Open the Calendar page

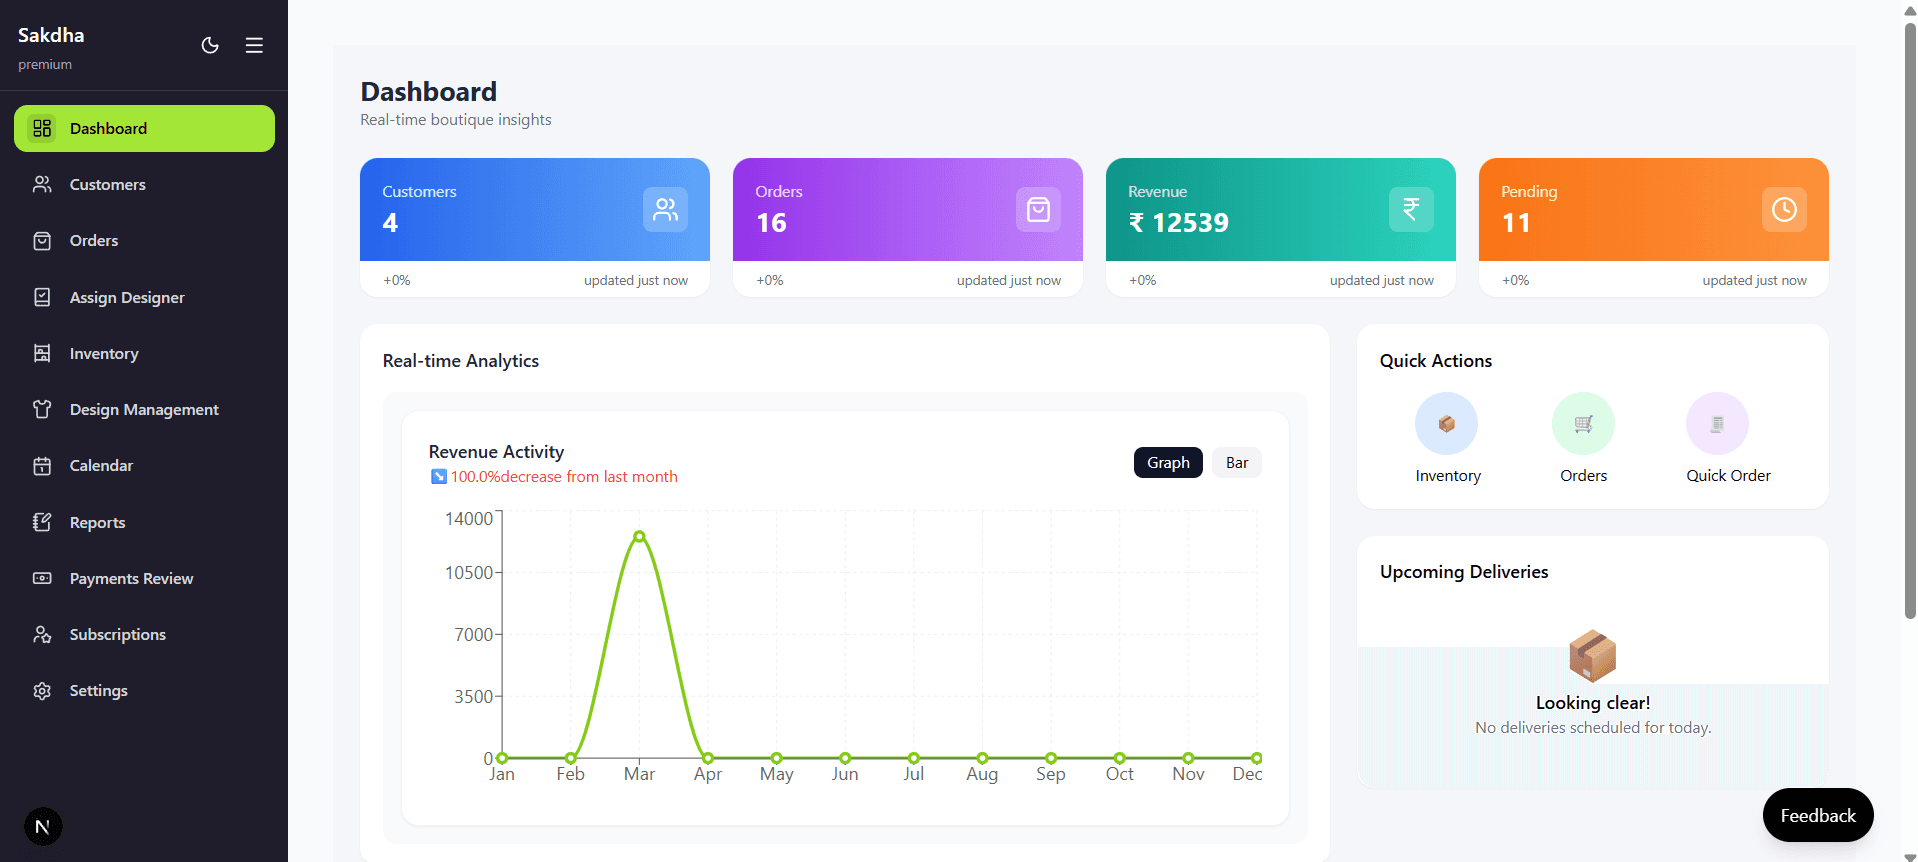[x=144, y=465]
